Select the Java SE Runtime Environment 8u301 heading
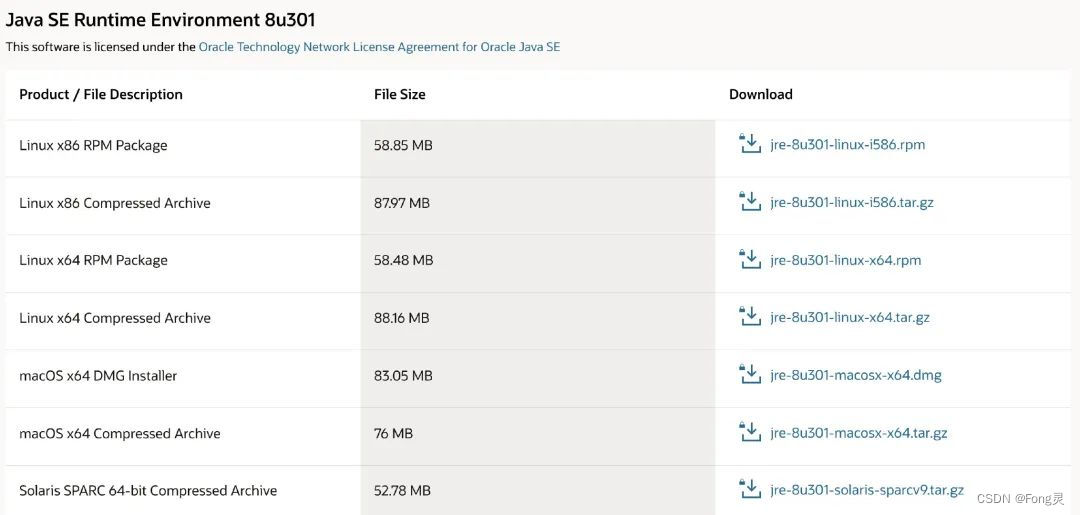Screen dimensions: 1080x515 tap(160, 20)
